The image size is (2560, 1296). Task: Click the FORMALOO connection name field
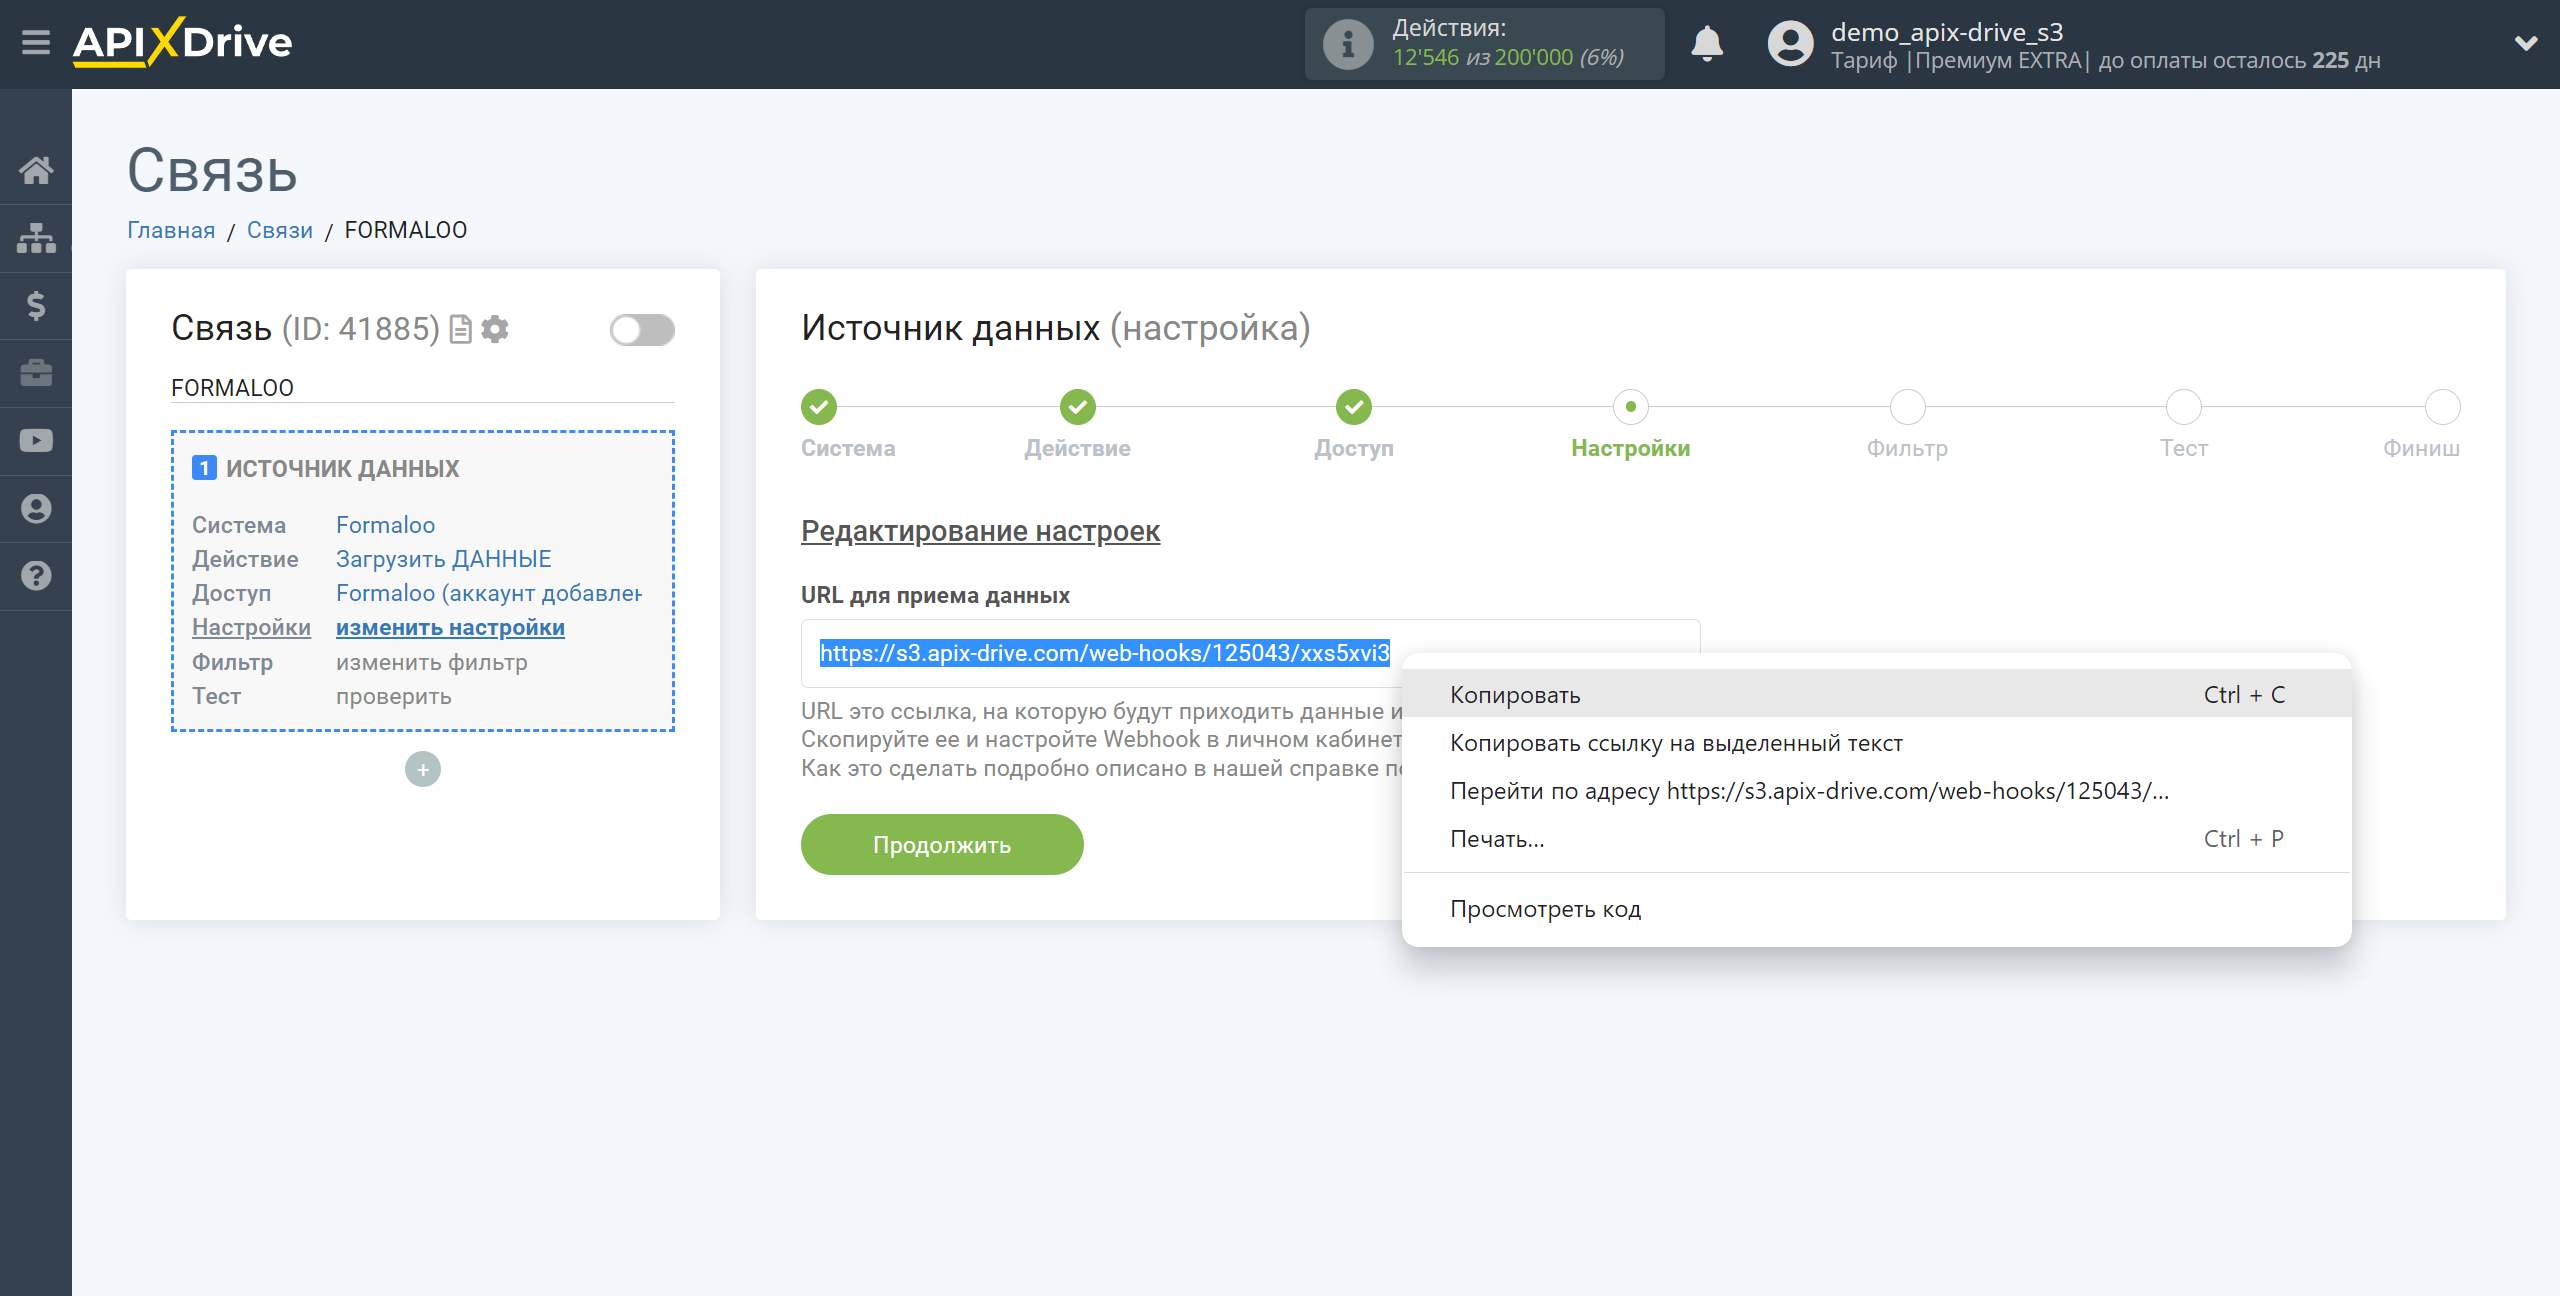tap(423, 388)
